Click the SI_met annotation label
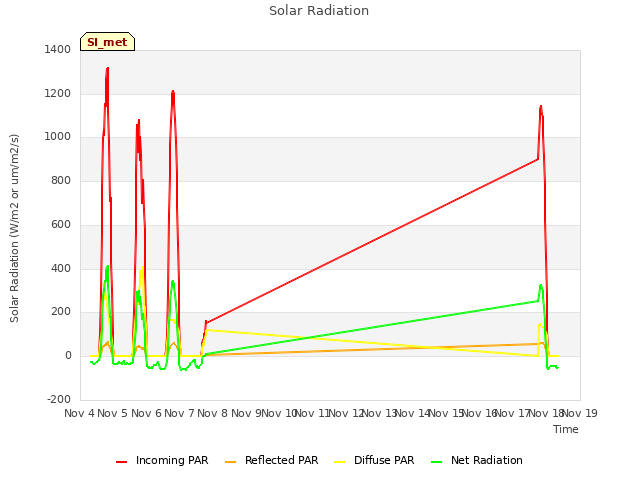 coord(107,42)
